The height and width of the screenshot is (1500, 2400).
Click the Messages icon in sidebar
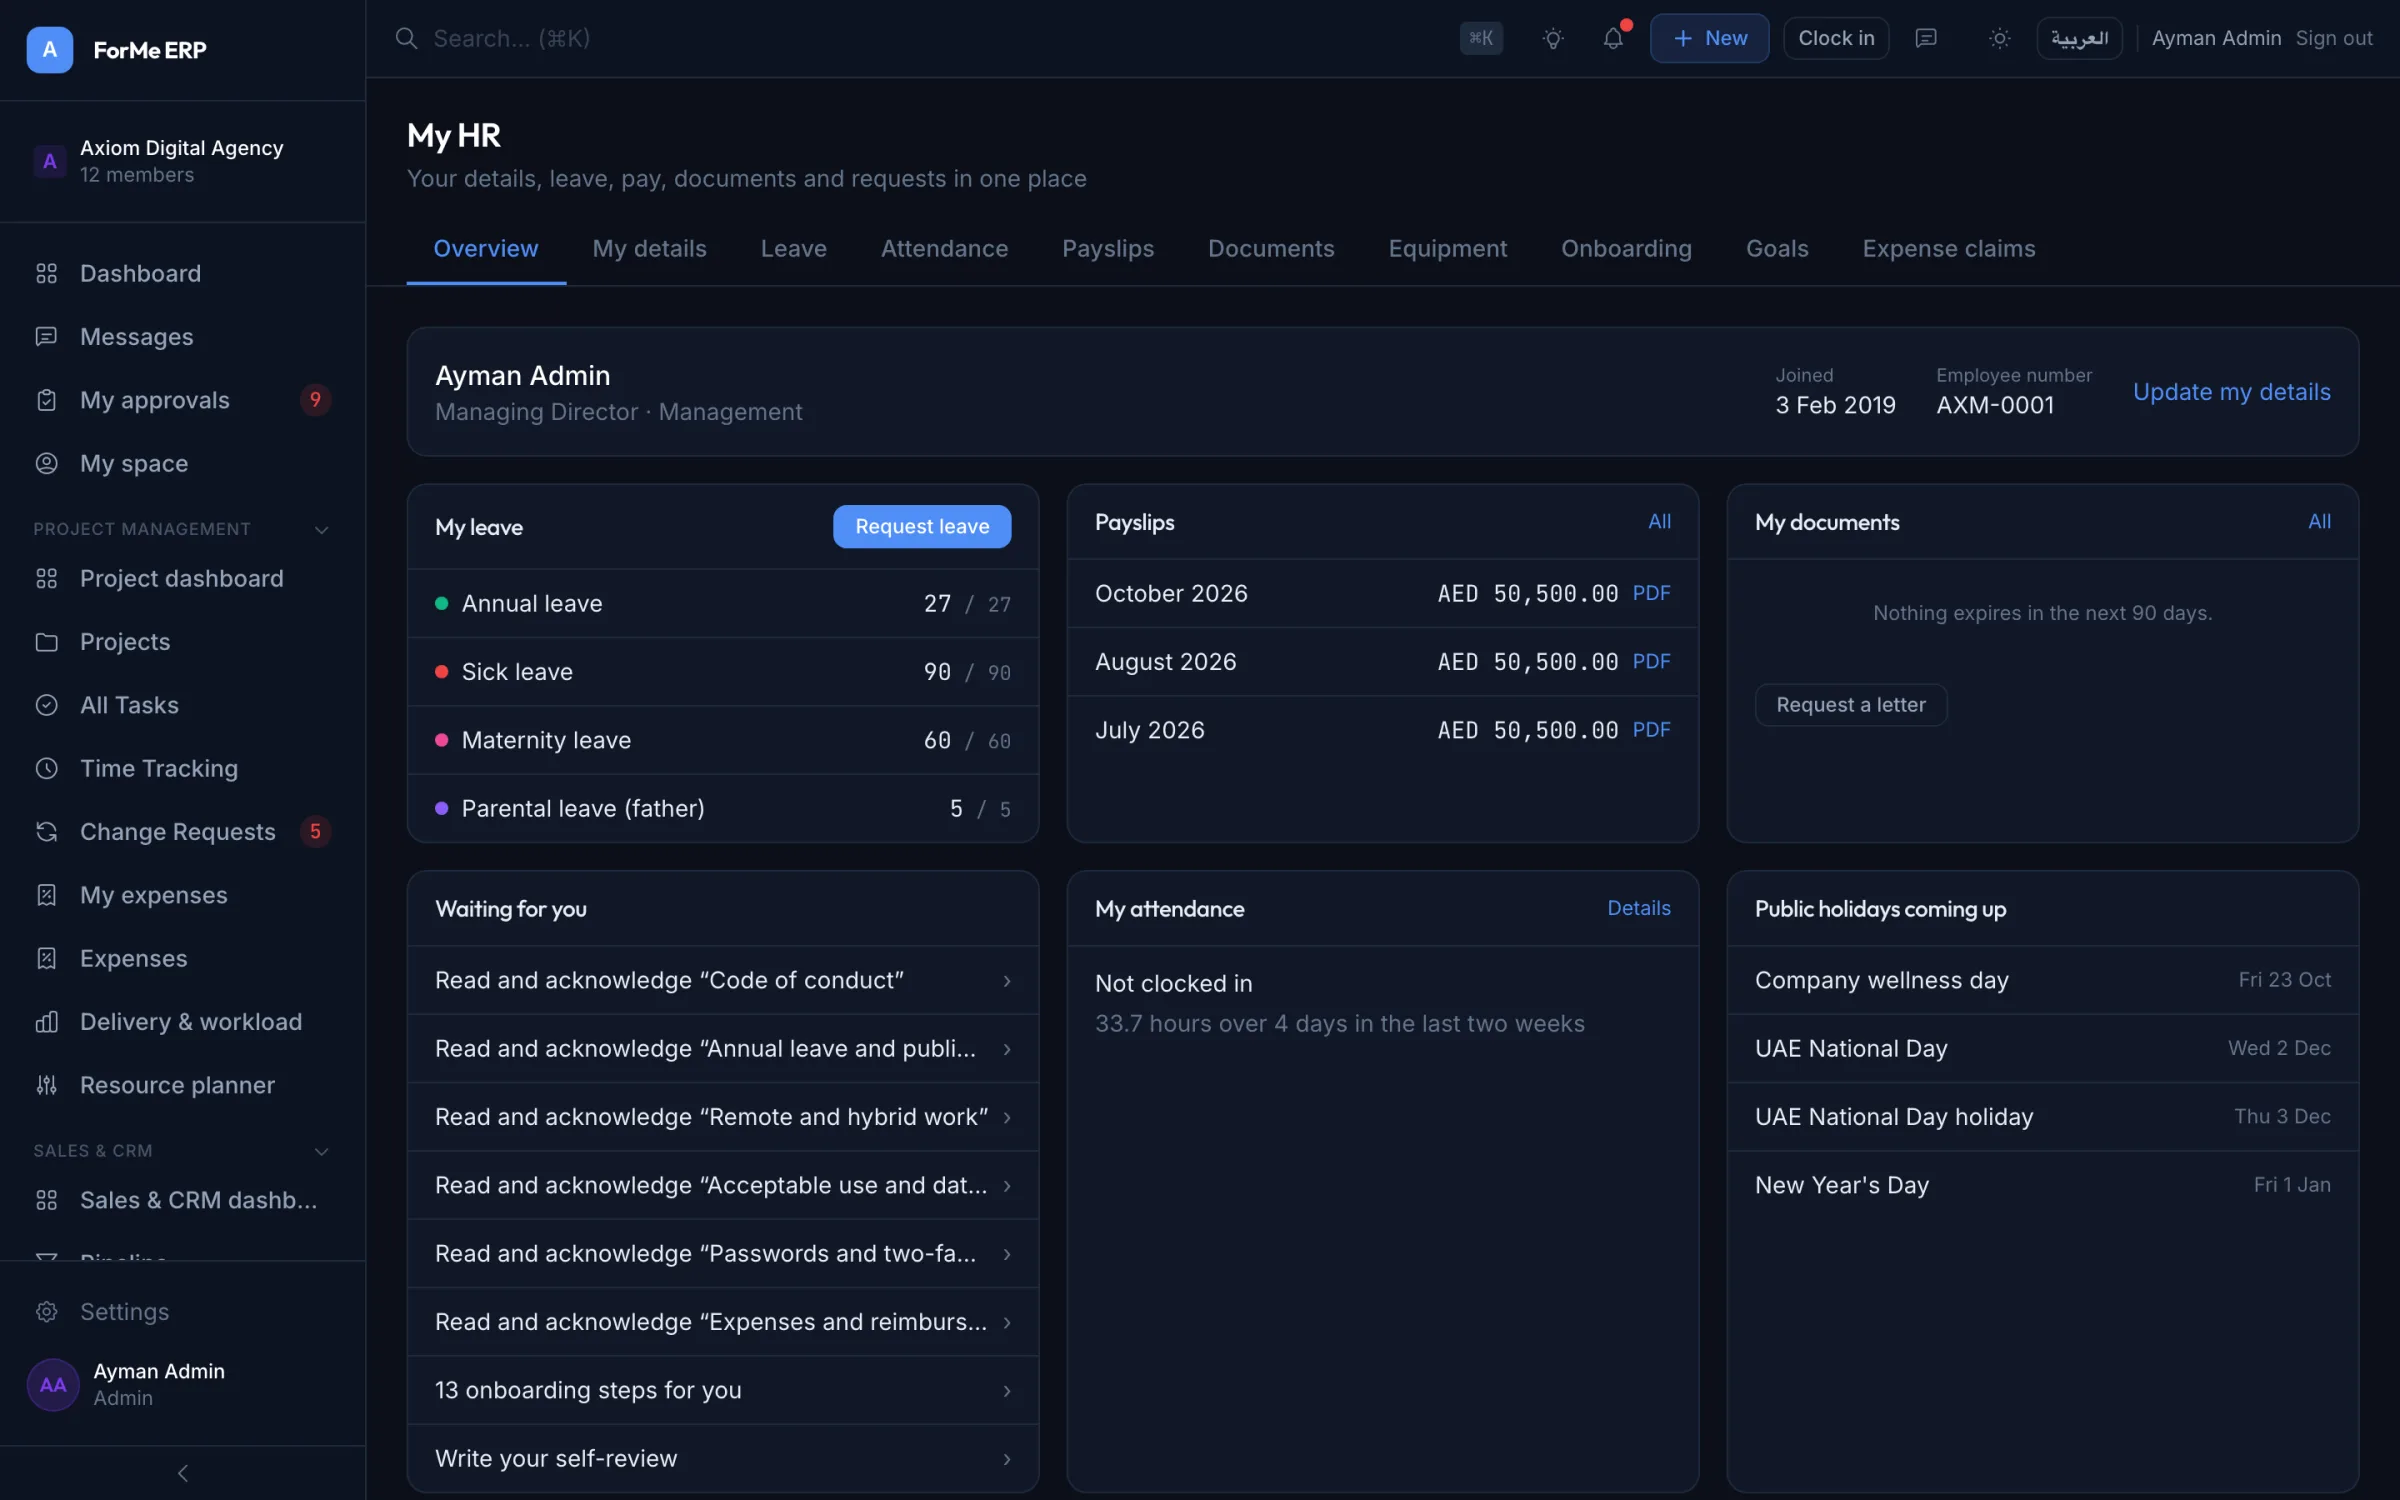[x=46, y=336]
